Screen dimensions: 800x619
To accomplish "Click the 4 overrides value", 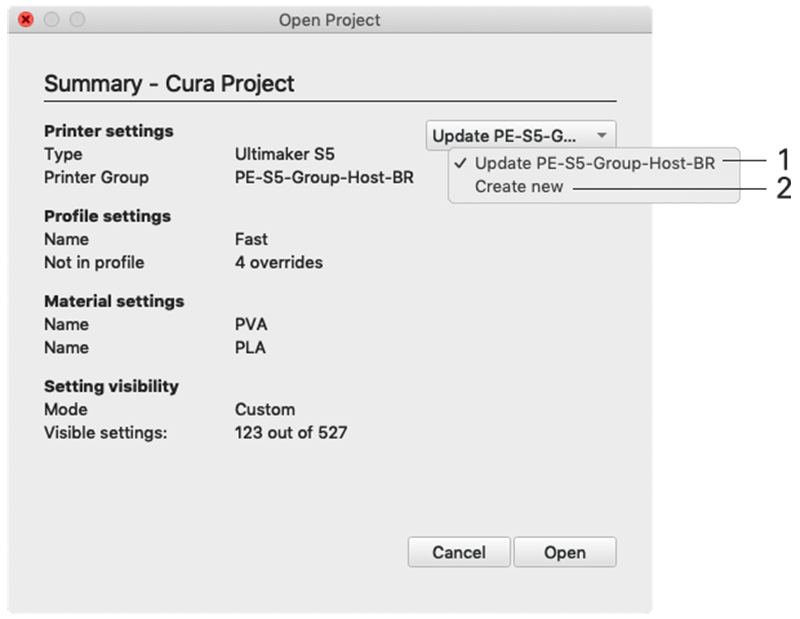I will pos(278,262).
